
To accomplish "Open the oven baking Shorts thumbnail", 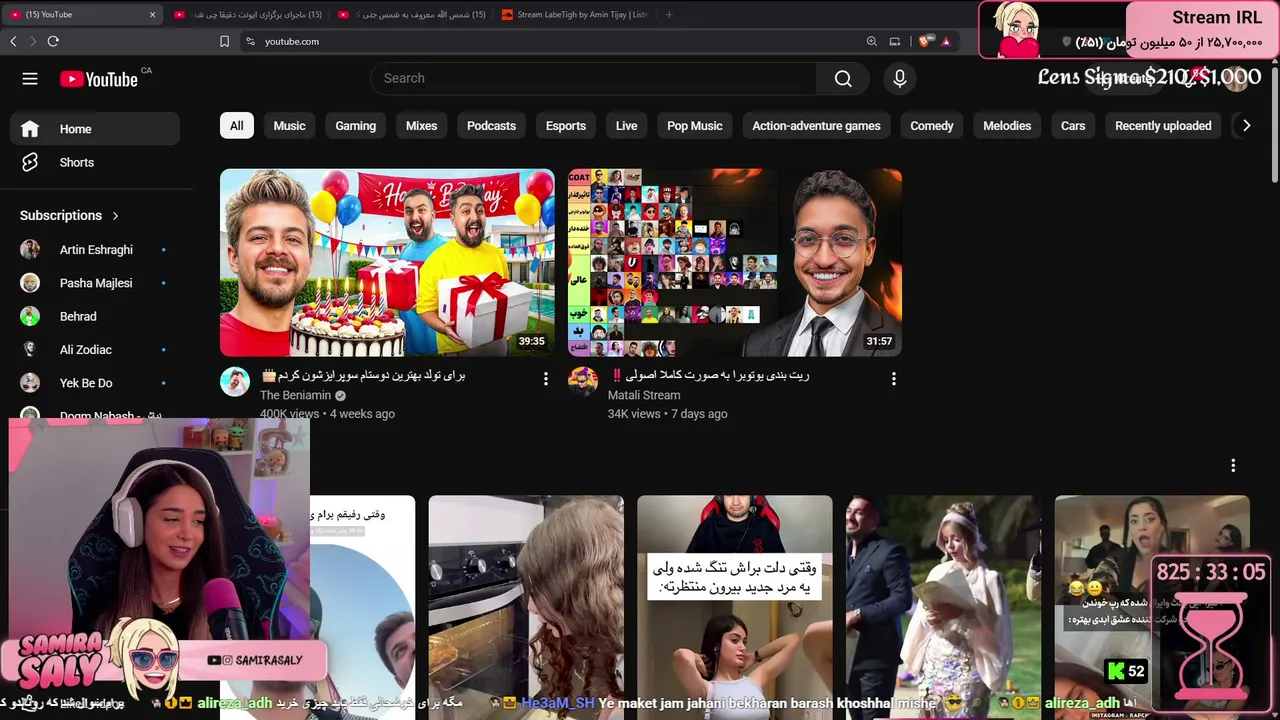I will click(526, 607).
